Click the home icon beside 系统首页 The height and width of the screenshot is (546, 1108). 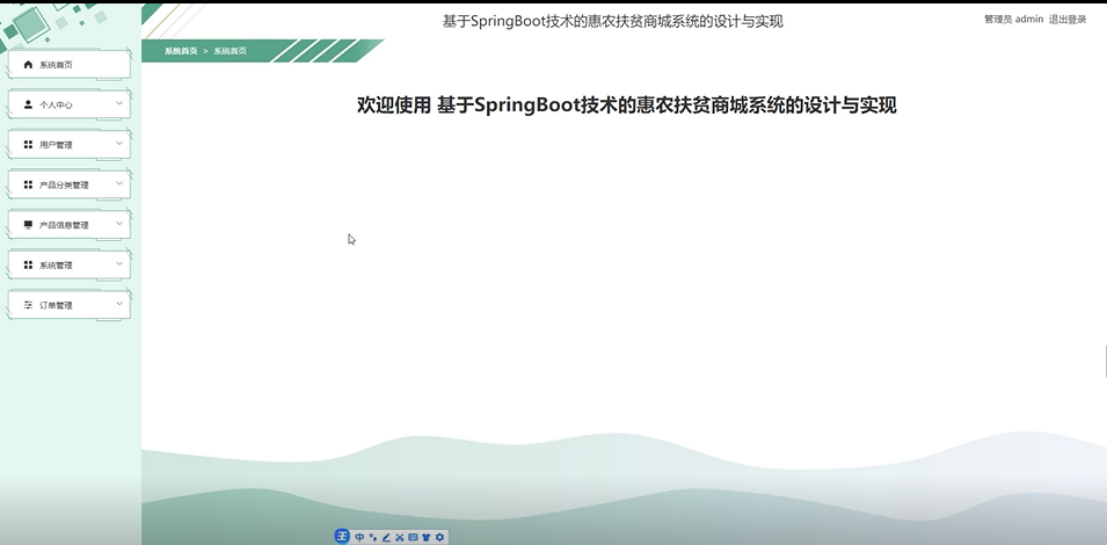click(28, 64)
